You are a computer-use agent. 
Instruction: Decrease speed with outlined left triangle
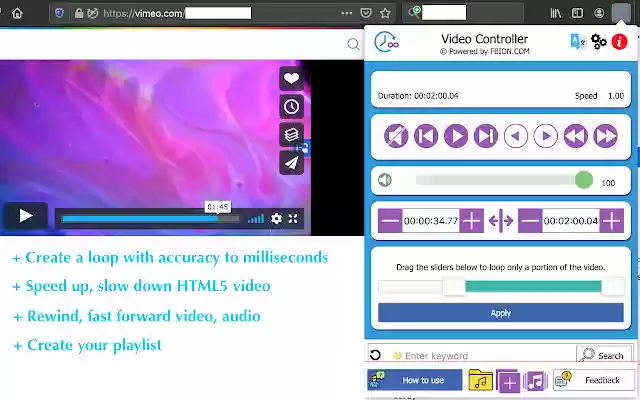[516, 136]
